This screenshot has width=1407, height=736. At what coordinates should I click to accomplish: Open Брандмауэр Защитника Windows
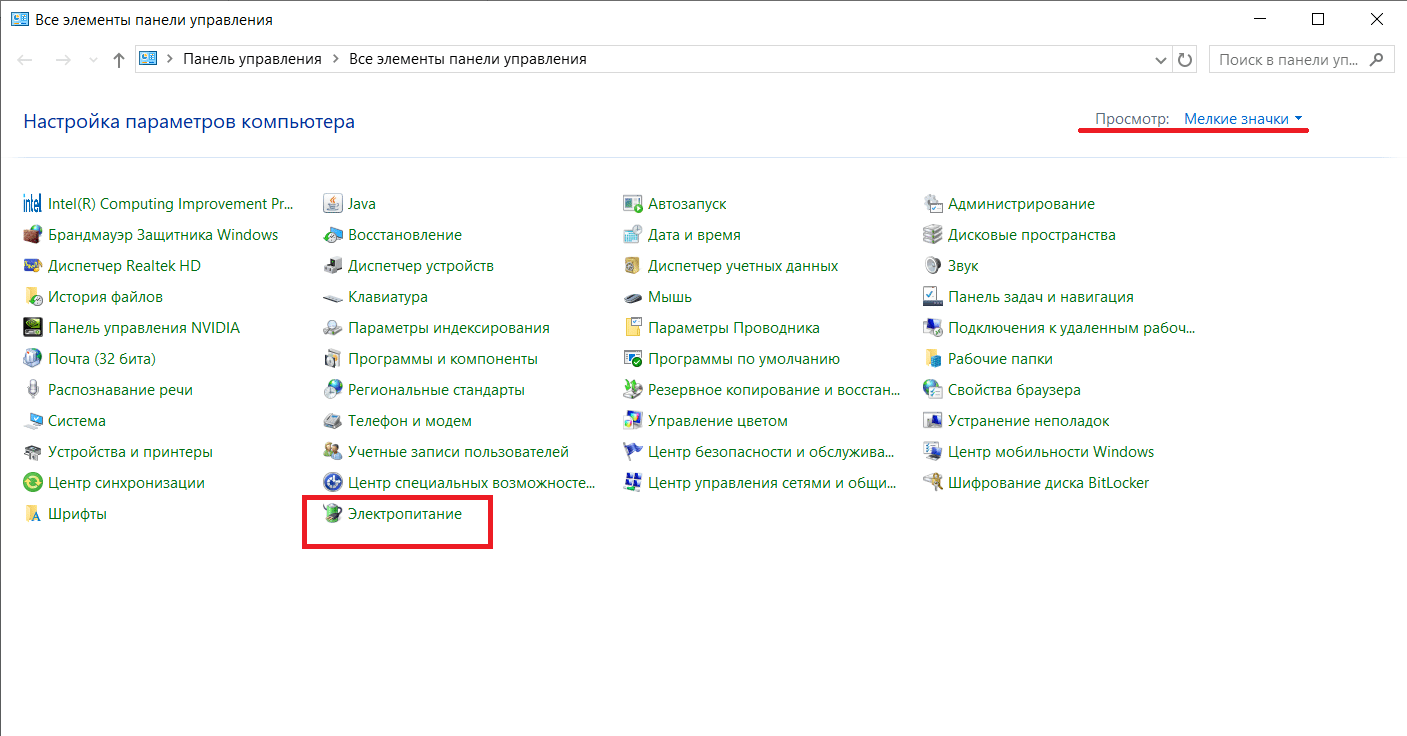click(x=163, y=234)
